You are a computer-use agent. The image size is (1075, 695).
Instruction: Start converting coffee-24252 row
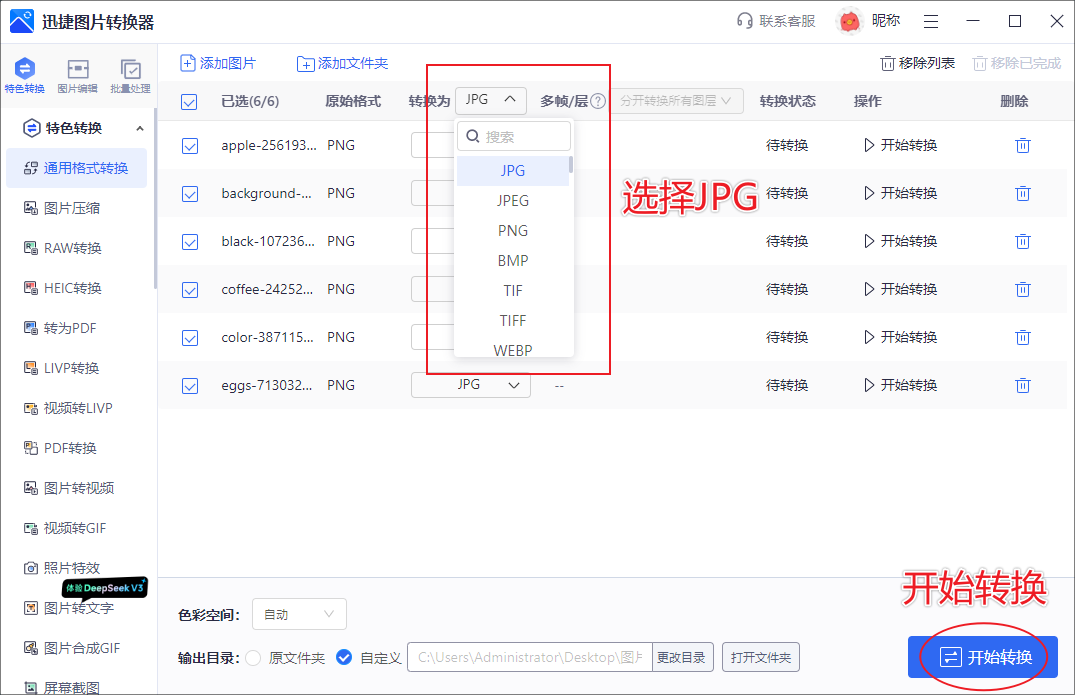[900, 289]
